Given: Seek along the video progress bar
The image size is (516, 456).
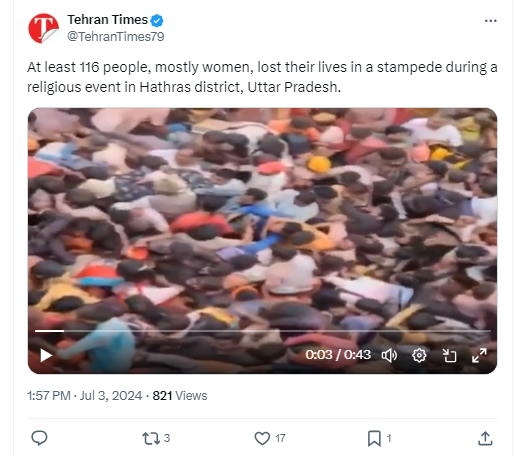Looking at the screenshot, I should click(x=263, y=331).
